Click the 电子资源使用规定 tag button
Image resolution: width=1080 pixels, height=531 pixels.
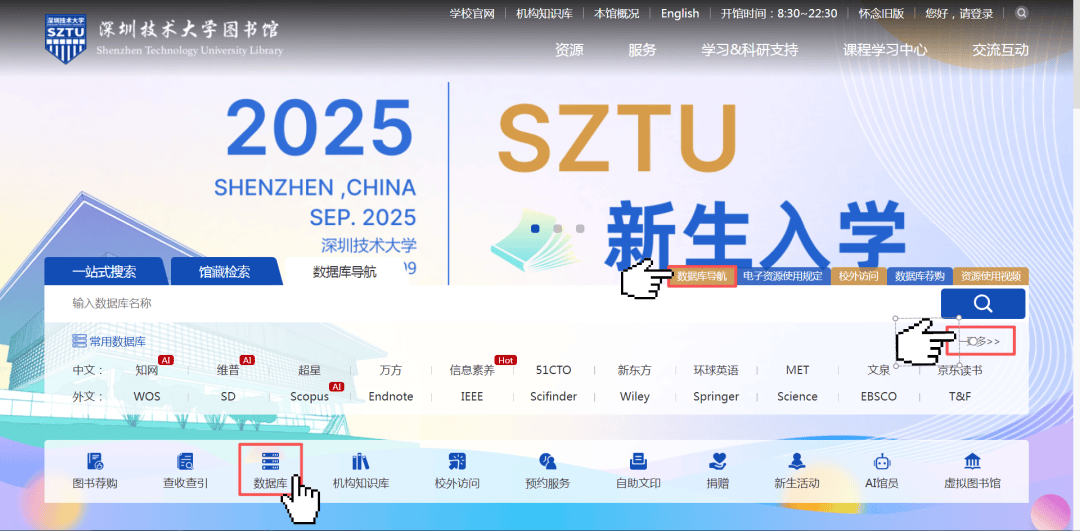coord(782,276)
